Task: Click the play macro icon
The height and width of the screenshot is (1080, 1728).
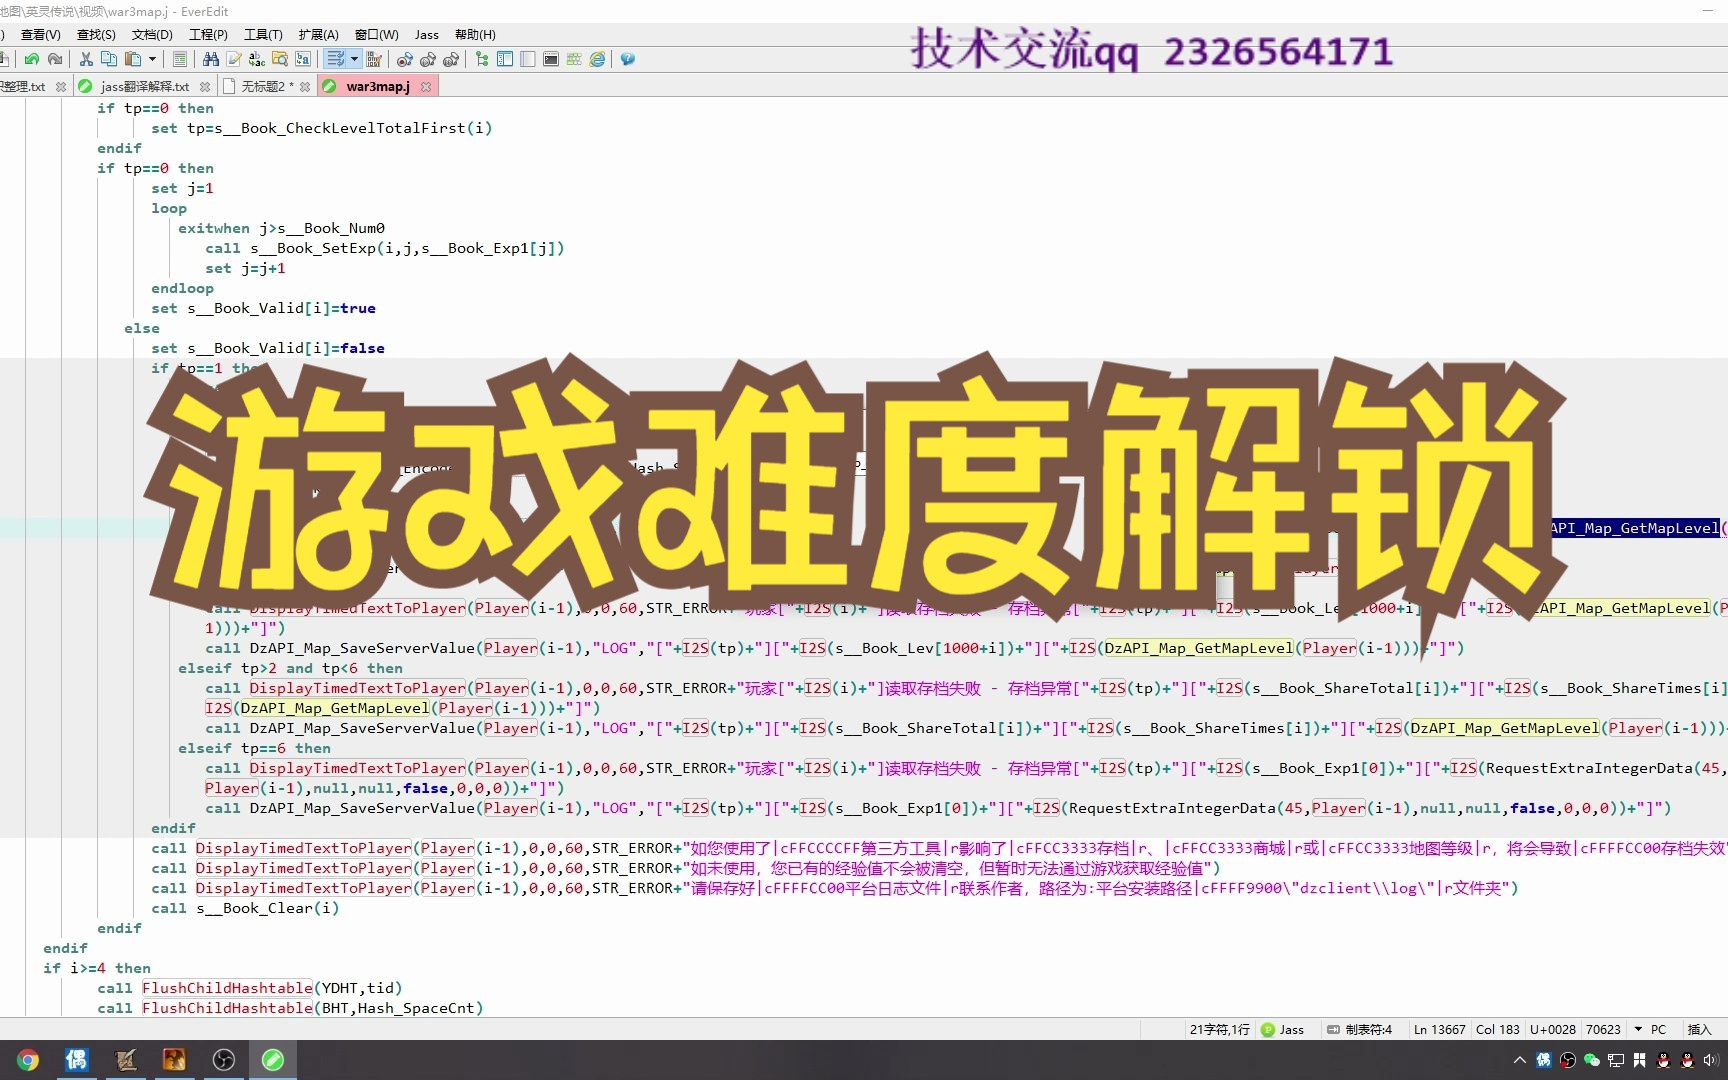Action: (427, 59)
